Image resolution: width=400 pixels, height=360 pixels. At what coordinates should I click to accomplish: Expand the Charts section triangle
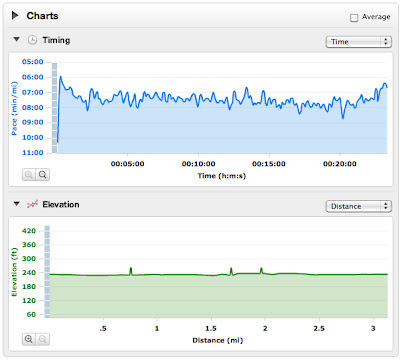[15, 15]
